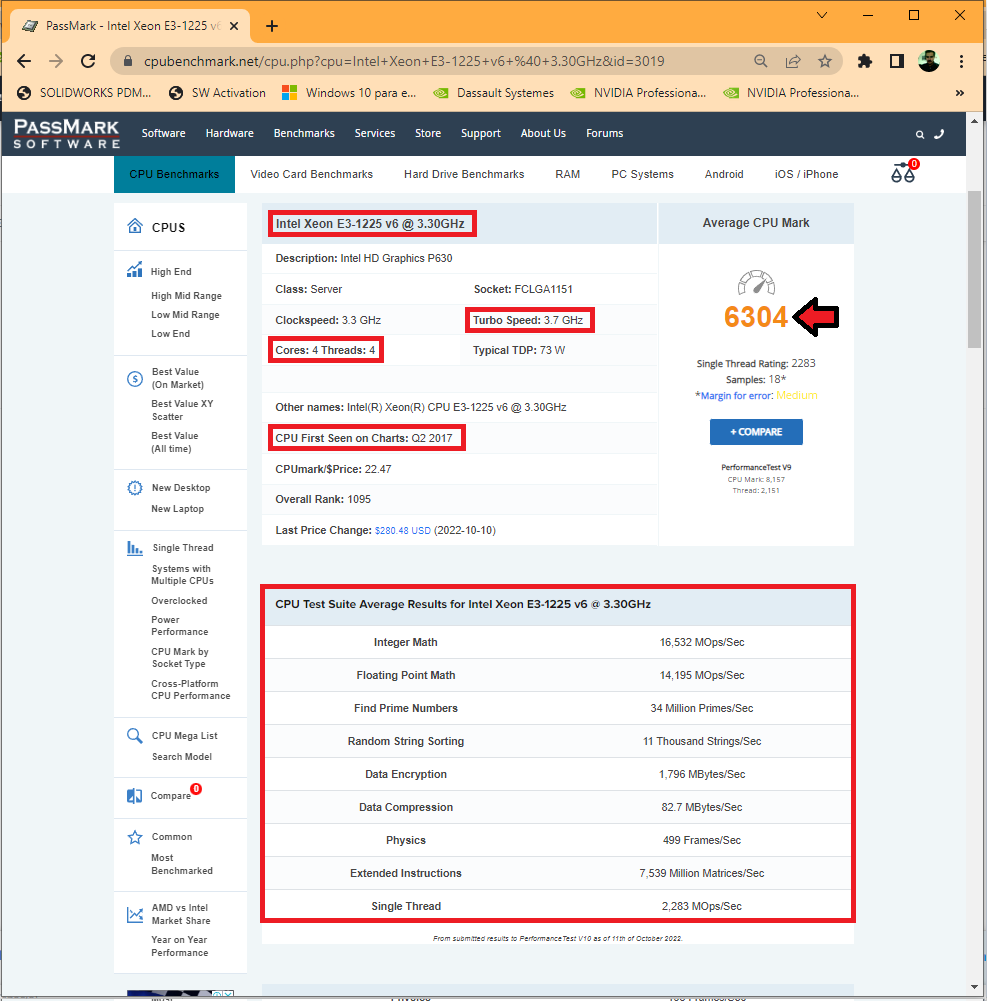
Task: Open the Hardware menu
Action: click(x=230, y=133)
